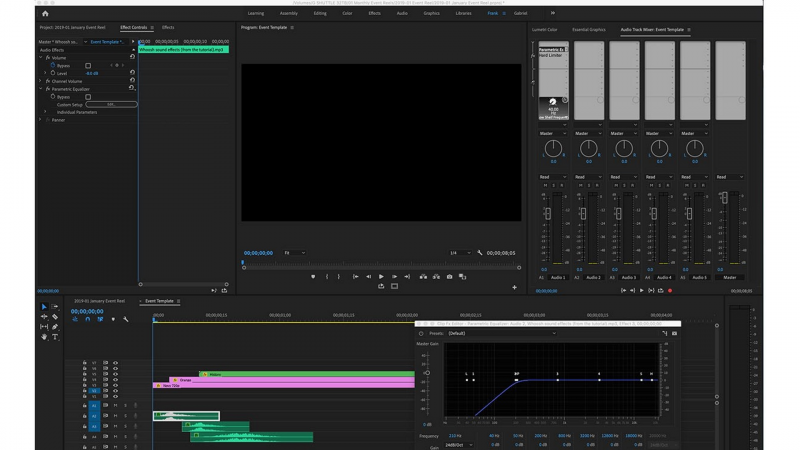
Task: Click the Edit button for Custom Setup
Action: (x=110, y=104)
